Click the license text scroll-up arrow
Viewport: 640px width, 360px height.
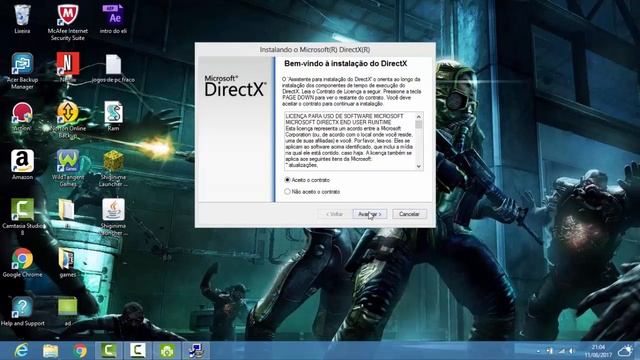pyautogui.click(x=419, y=116)
